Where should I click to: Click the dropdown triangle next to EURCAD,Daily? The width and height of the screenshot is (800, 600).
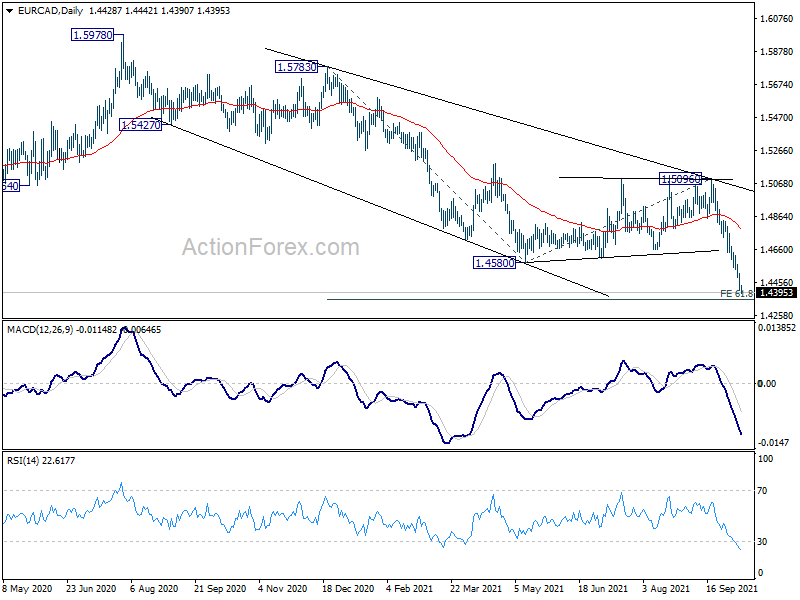[10, 11]
